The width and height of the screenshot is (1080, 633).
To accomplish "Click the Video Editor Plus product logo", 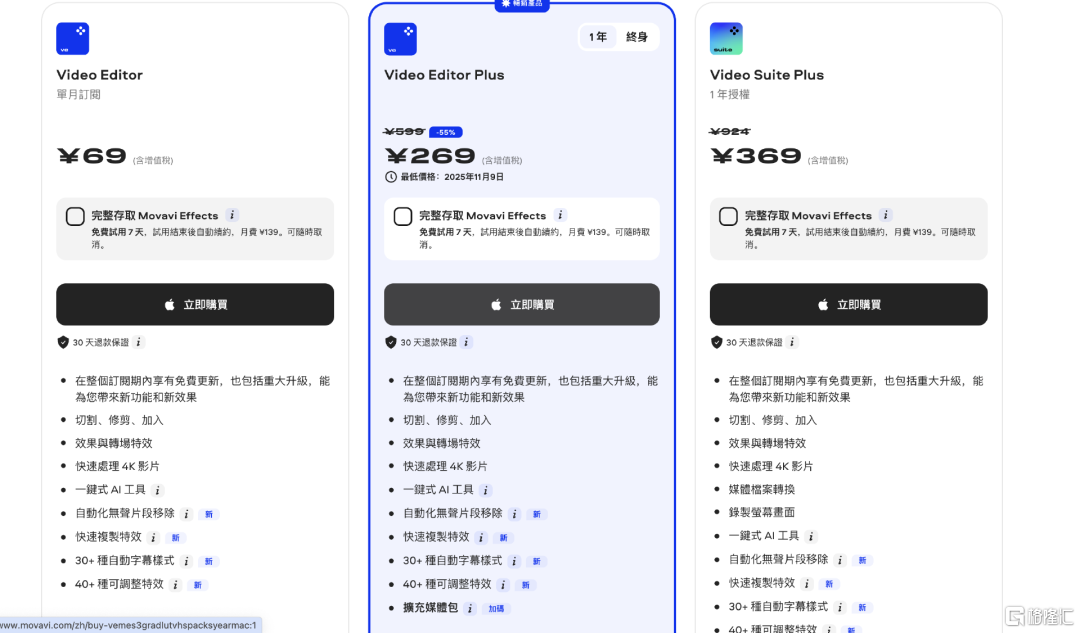I will pos(400,39).
